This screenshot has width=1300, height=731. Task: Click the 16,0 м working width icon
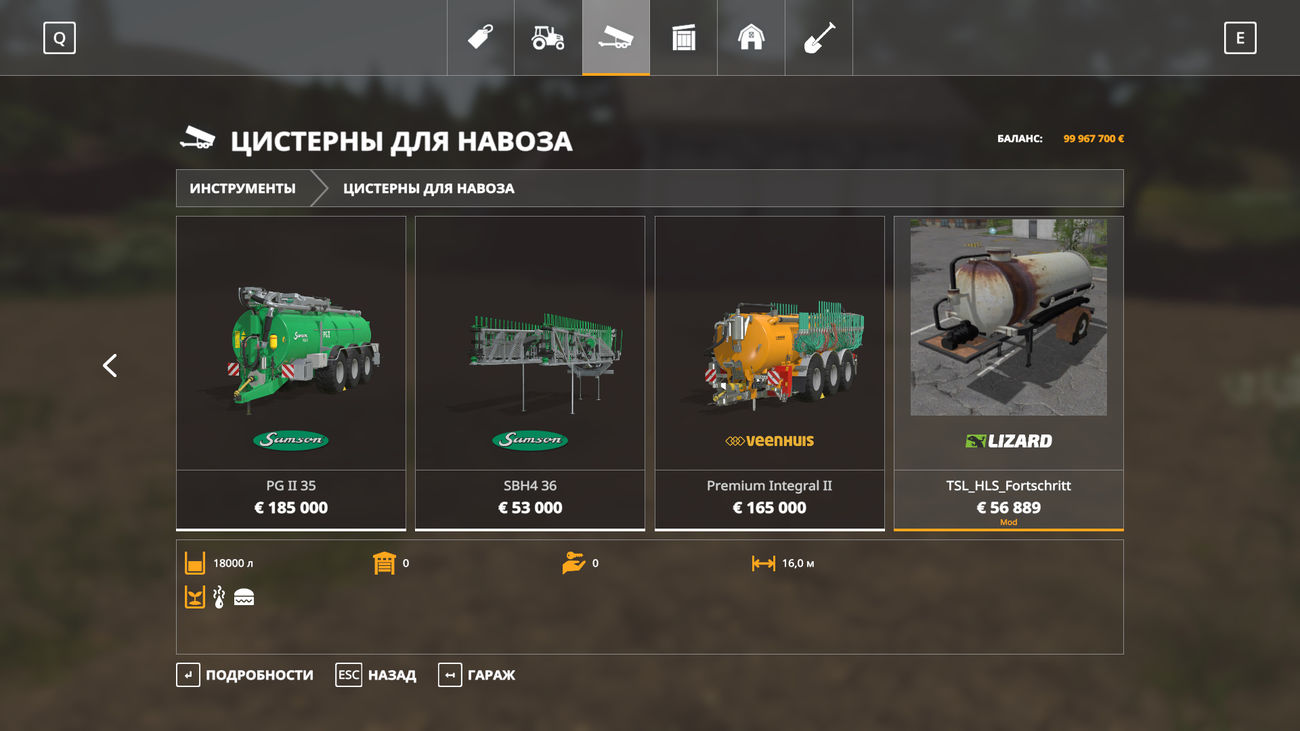764,563
